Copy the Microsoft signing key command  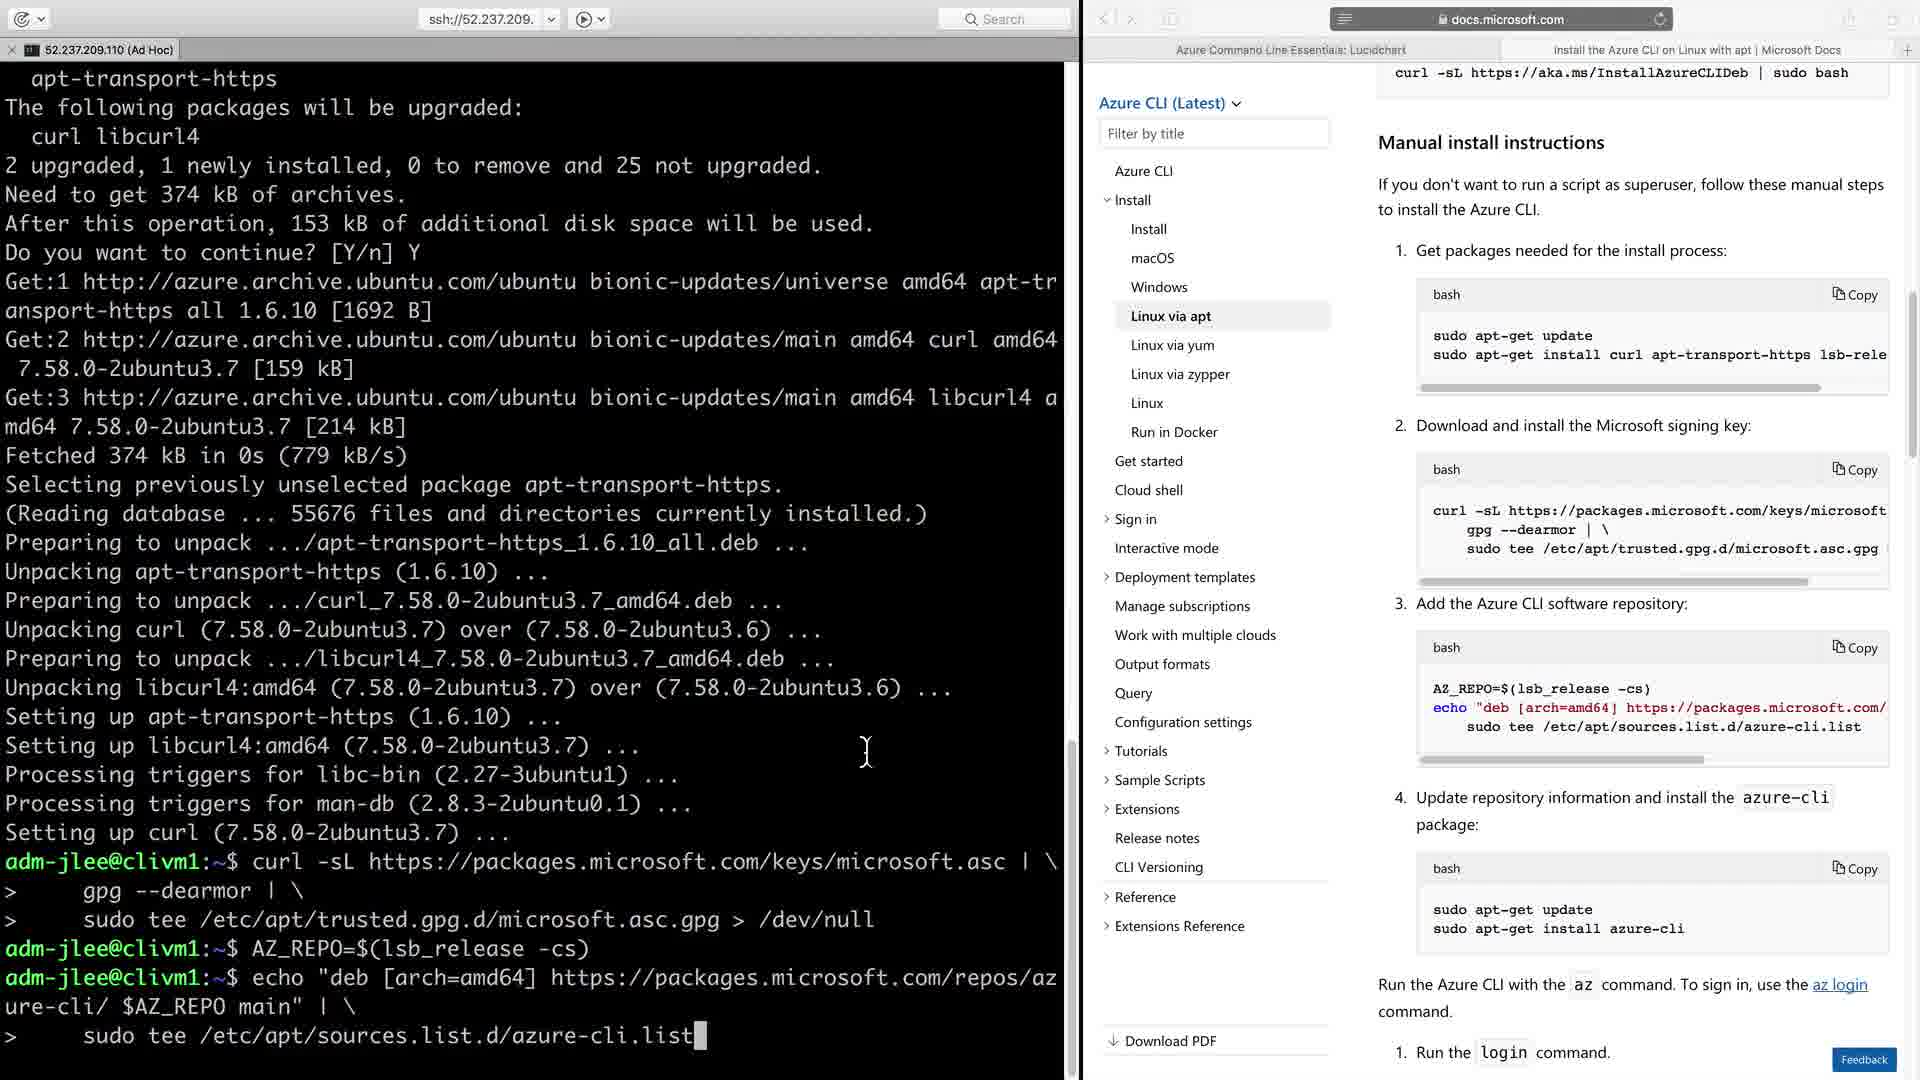point(1854,470)
